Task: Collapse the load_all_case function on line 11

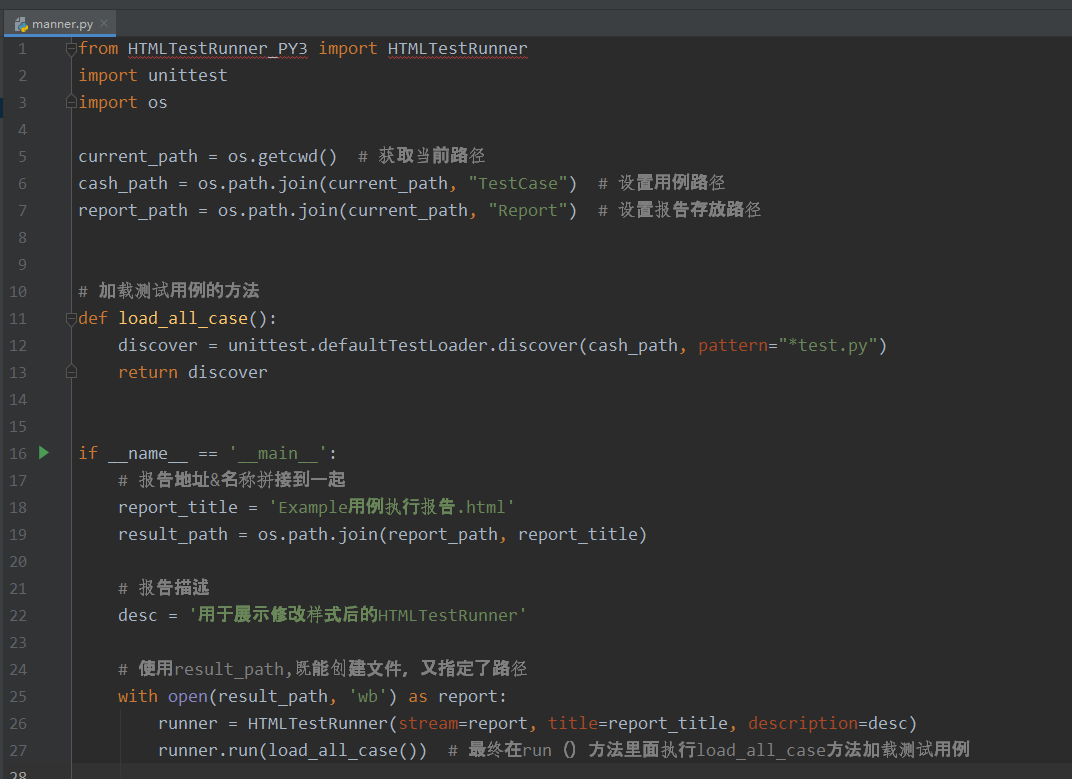Action: click(x=71, y=318)
